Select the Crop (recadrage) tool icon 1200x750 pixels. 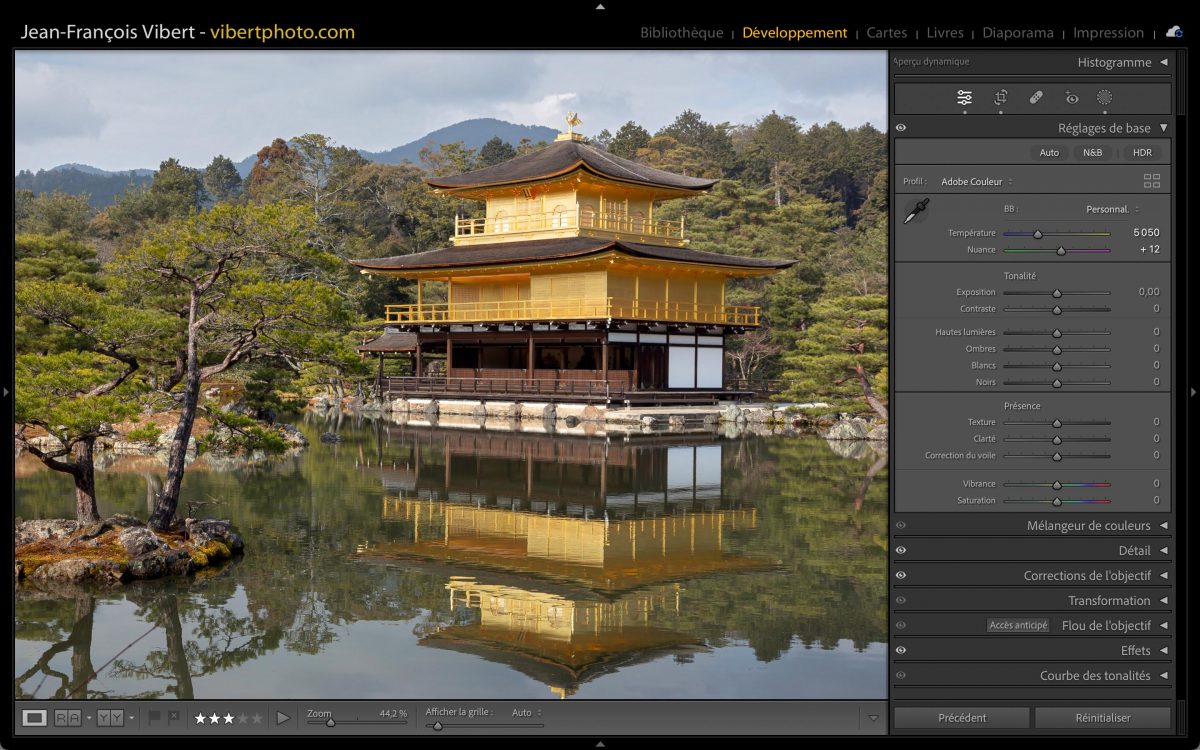coord(1000,97)
